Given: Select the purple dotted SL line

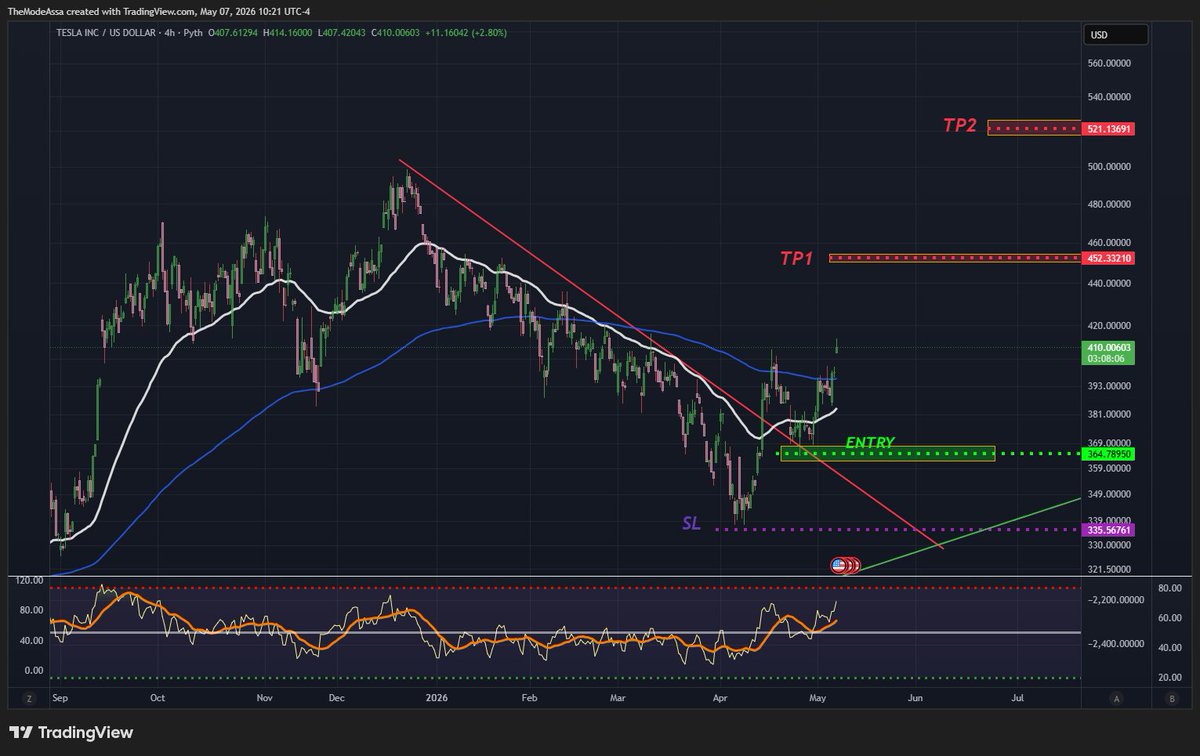Looking at the screenshot, I should coord(898,529).
